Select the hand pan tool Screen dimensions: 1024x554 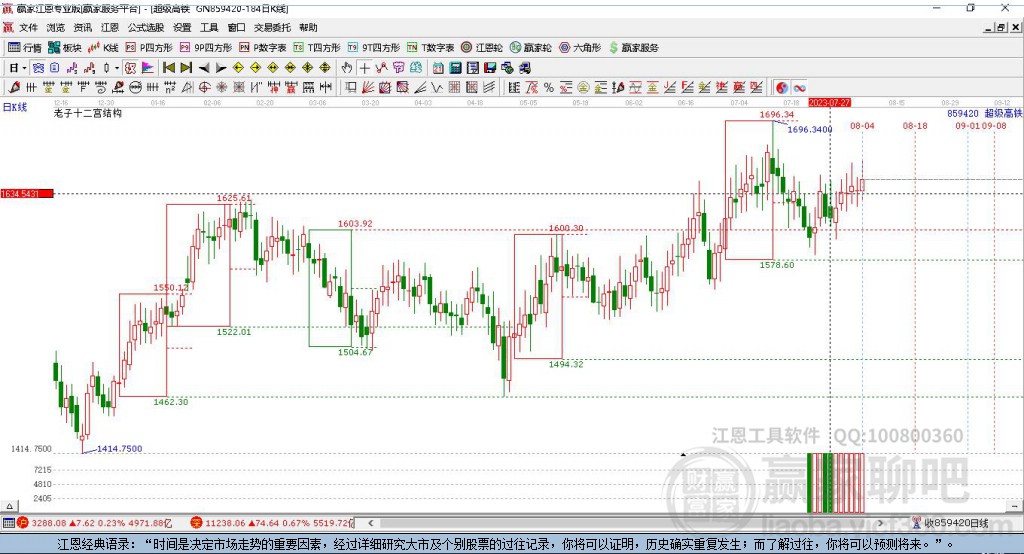(x=347, y=68)
